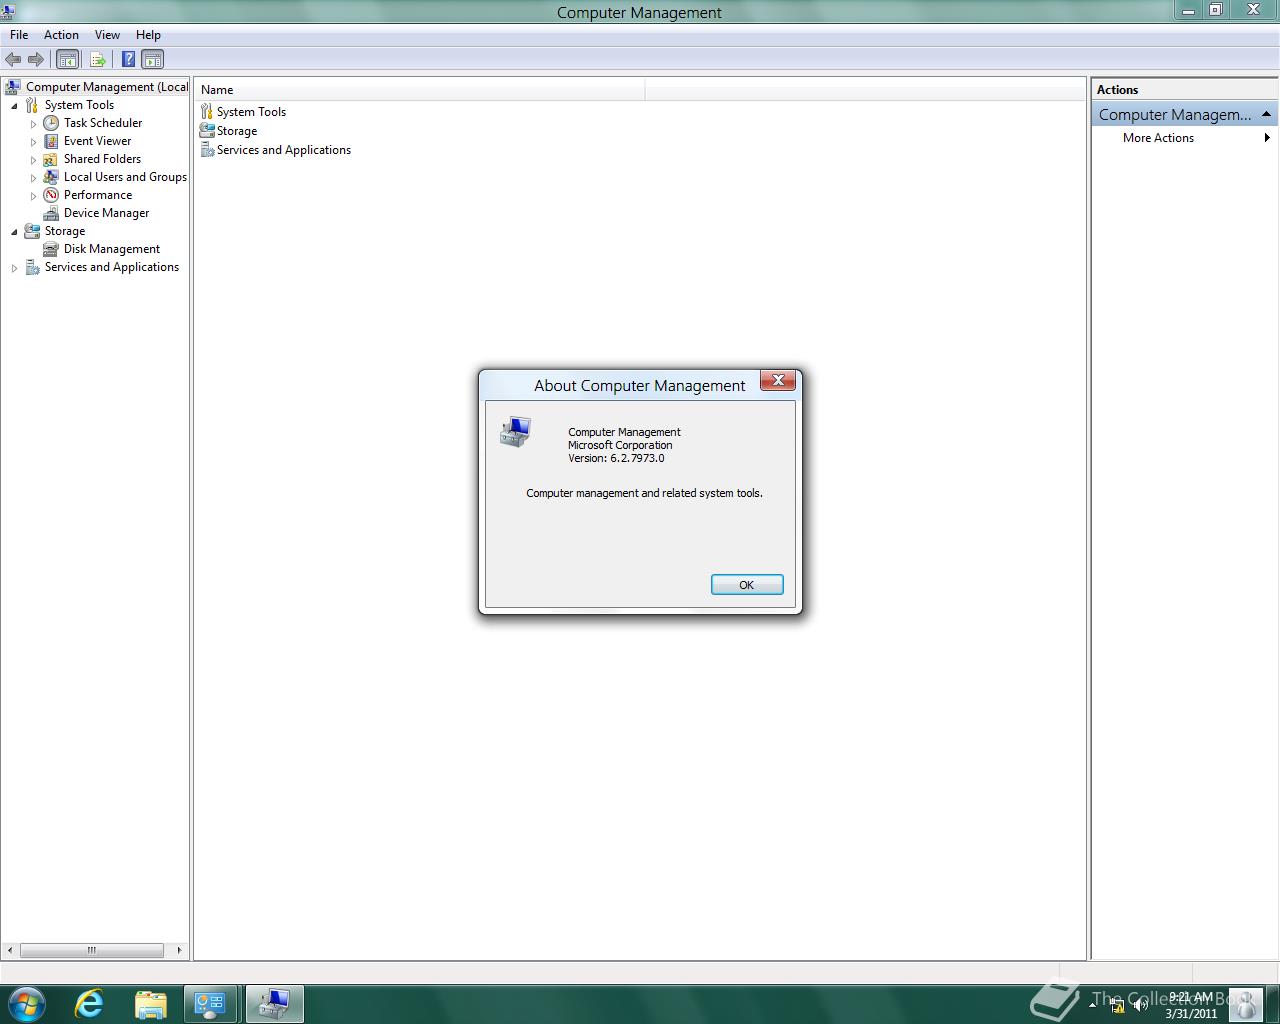Image resolution: width=1280 pixels, height=1024 pixels.
Task: Click OK in the About dialog
Action: pos(747,585)
